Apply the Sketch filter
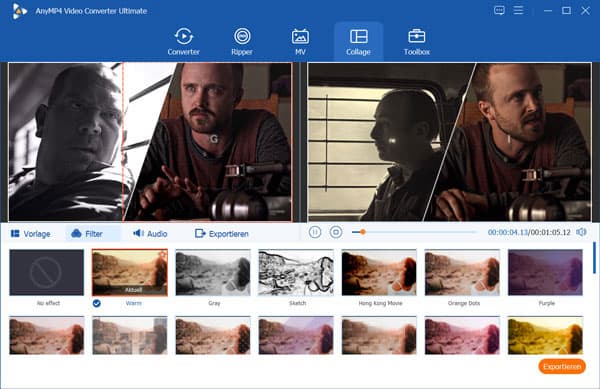The width and height of the screenshot is (600, 389). pos(296,272)
